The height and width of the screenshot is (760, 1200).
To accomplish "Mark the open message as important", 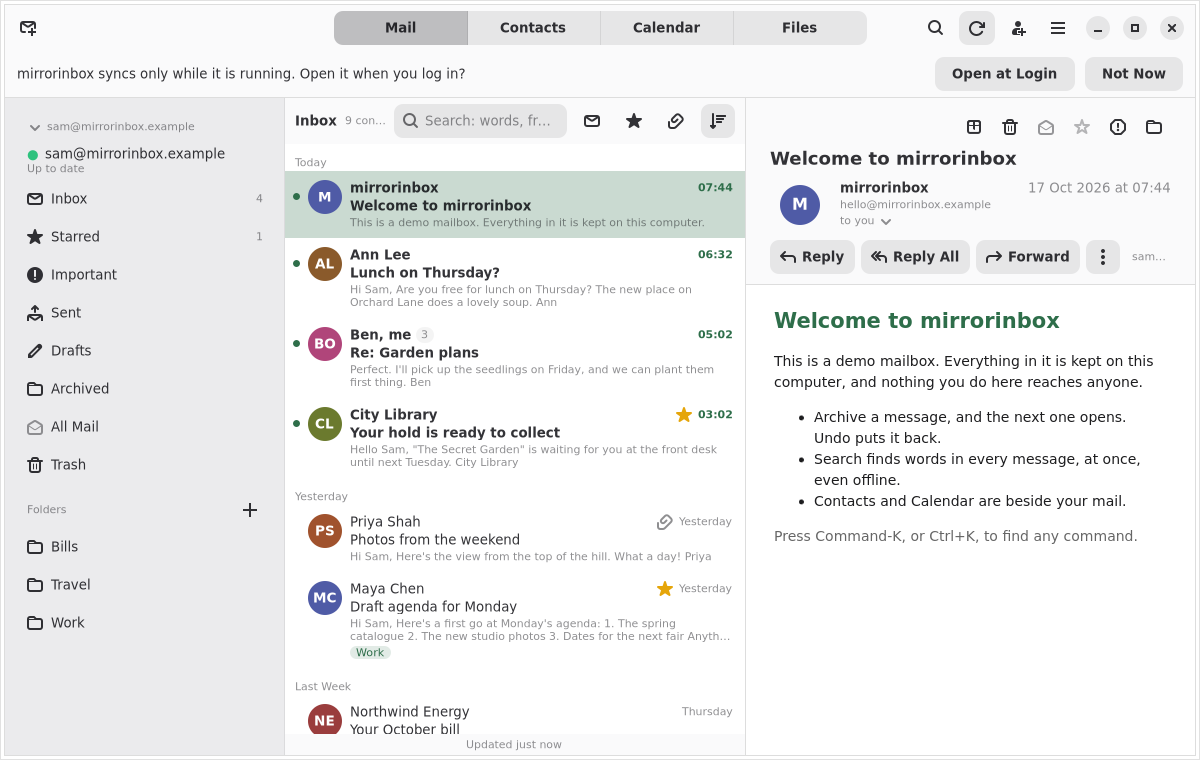I will click(x=1118, y=127).
